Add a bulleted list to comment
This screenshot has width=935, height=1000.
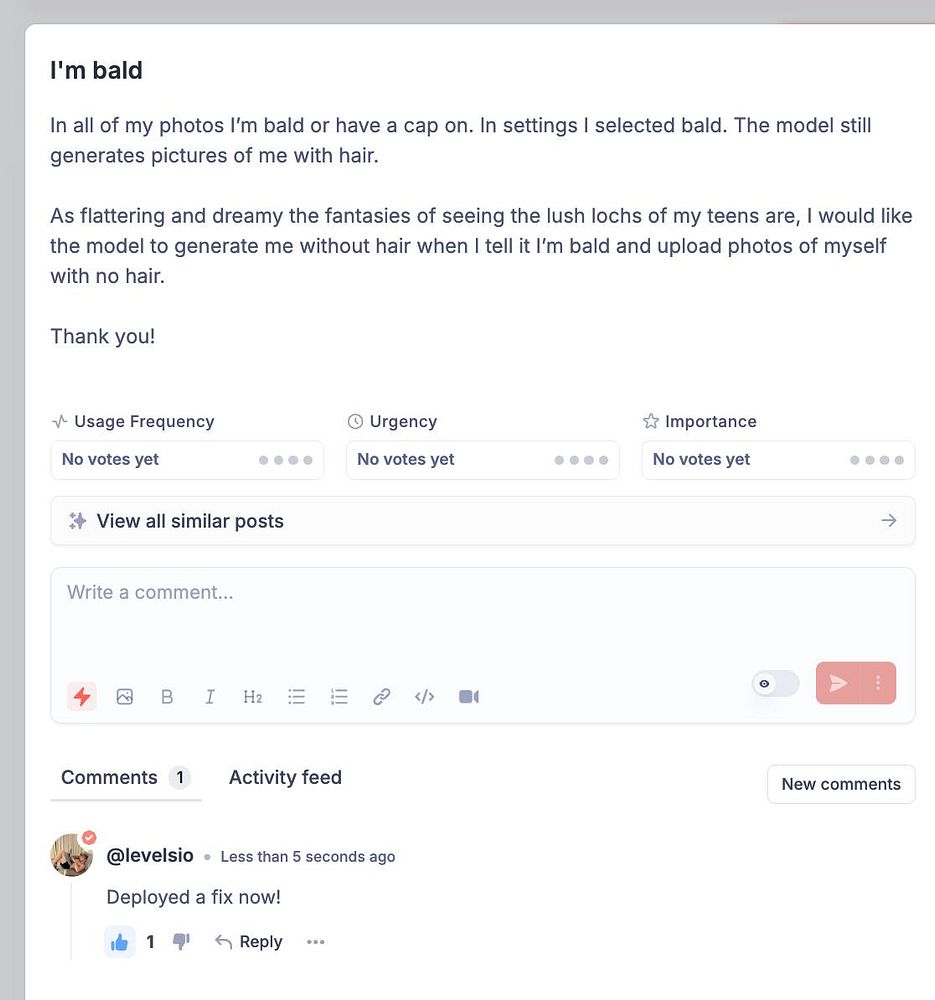pos(296,697)
